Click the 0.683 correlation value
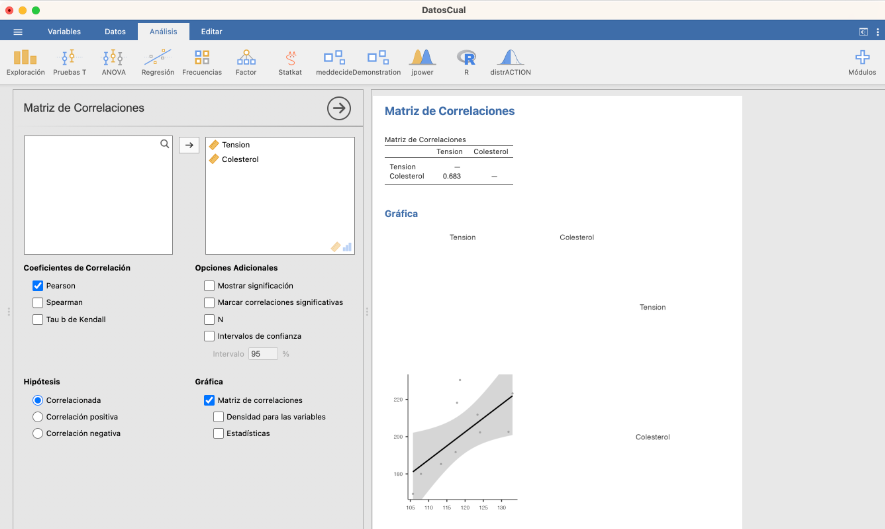This screenshot has width=885, height=529. pos(452,176)
